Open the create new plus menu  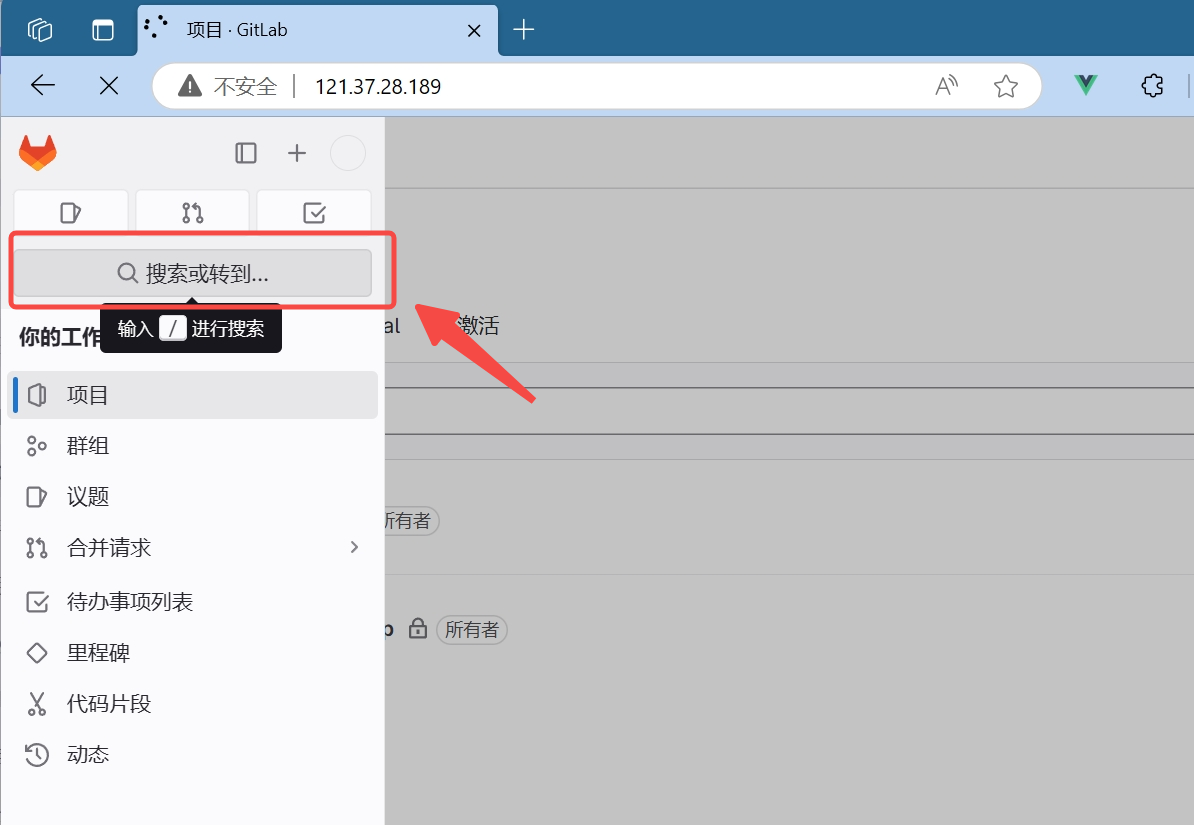(297, 153)
